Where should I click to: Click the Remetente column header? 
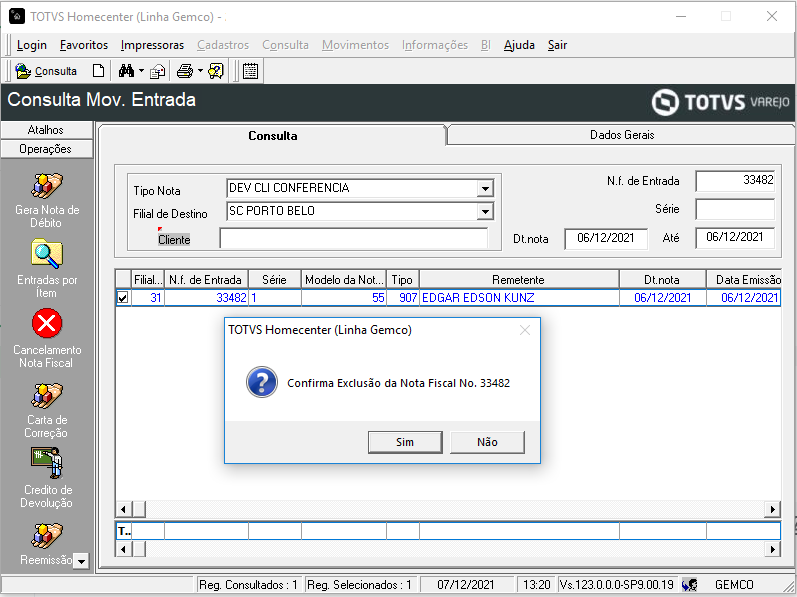(518, 279)
